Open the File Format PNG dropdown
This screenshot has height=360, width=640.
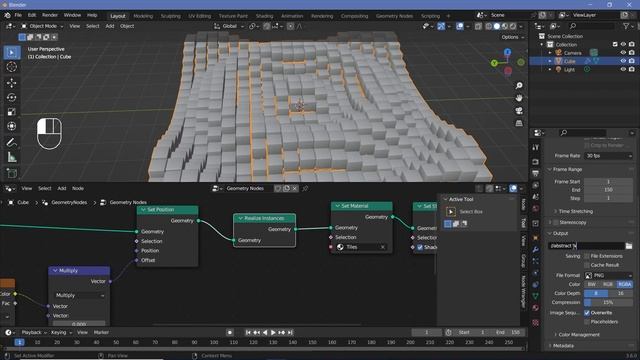pos(608,276)
